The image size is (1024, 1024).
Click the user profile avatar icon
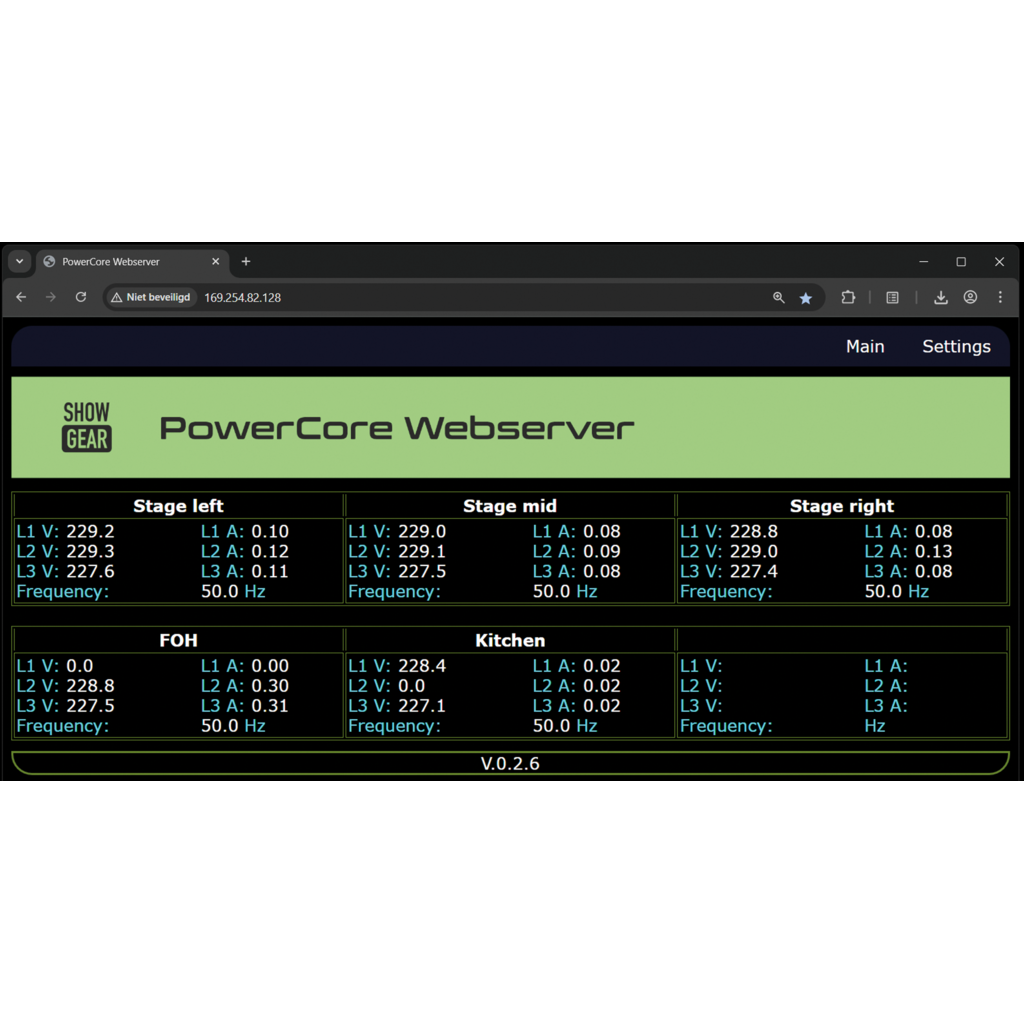[970, 298]
